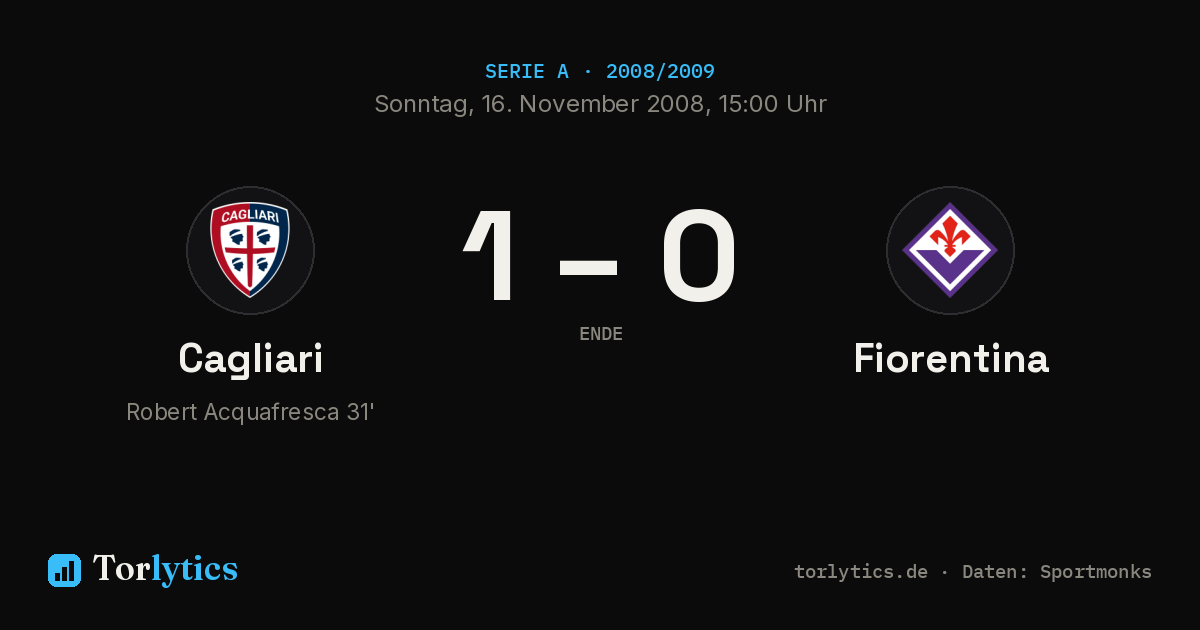Open the torlytics.de website link
The height and width of the screenshot is (630, 1200).
click(861, 572)
